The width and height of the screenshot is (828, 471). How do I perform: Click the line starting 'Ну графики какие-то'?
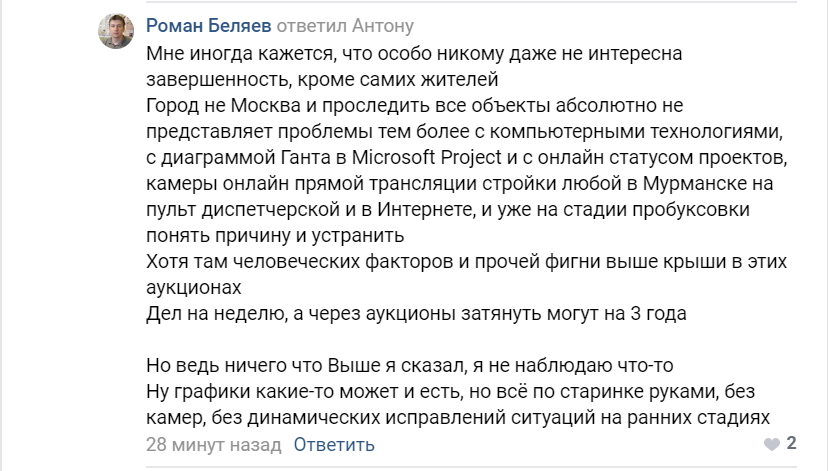pos(450,391)
